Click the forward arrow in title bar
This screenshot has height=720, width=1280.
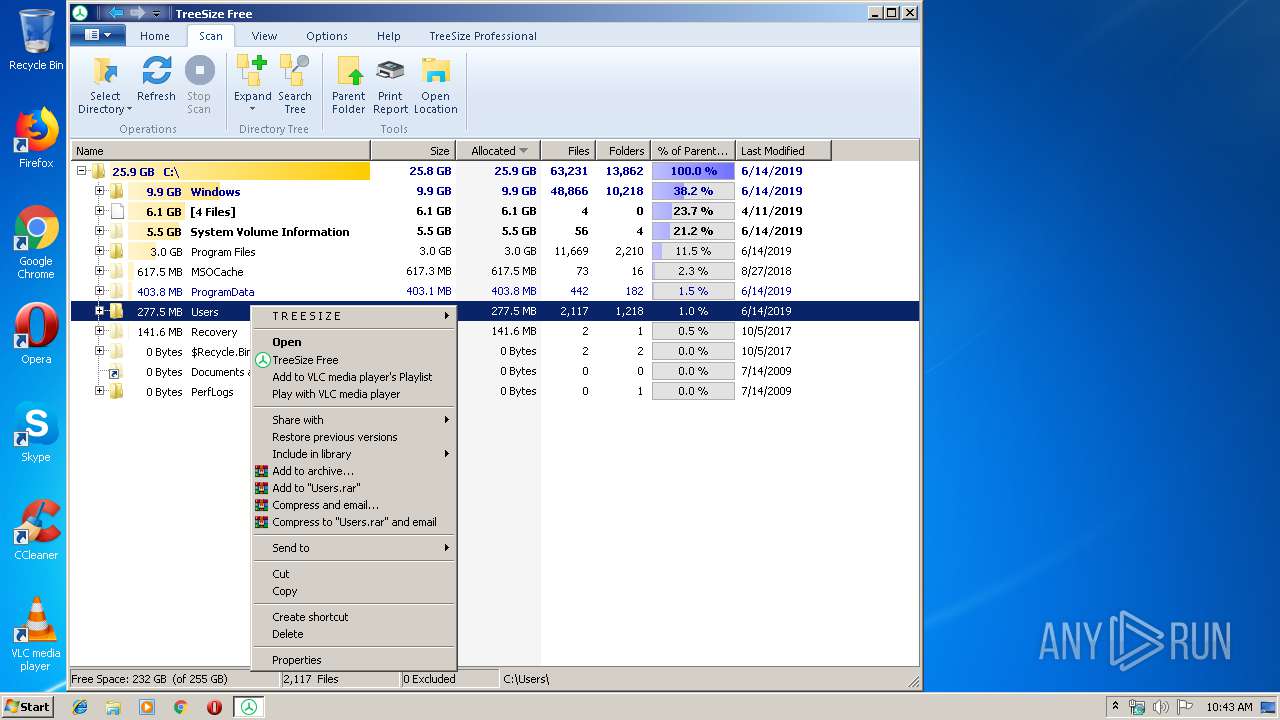137,13
